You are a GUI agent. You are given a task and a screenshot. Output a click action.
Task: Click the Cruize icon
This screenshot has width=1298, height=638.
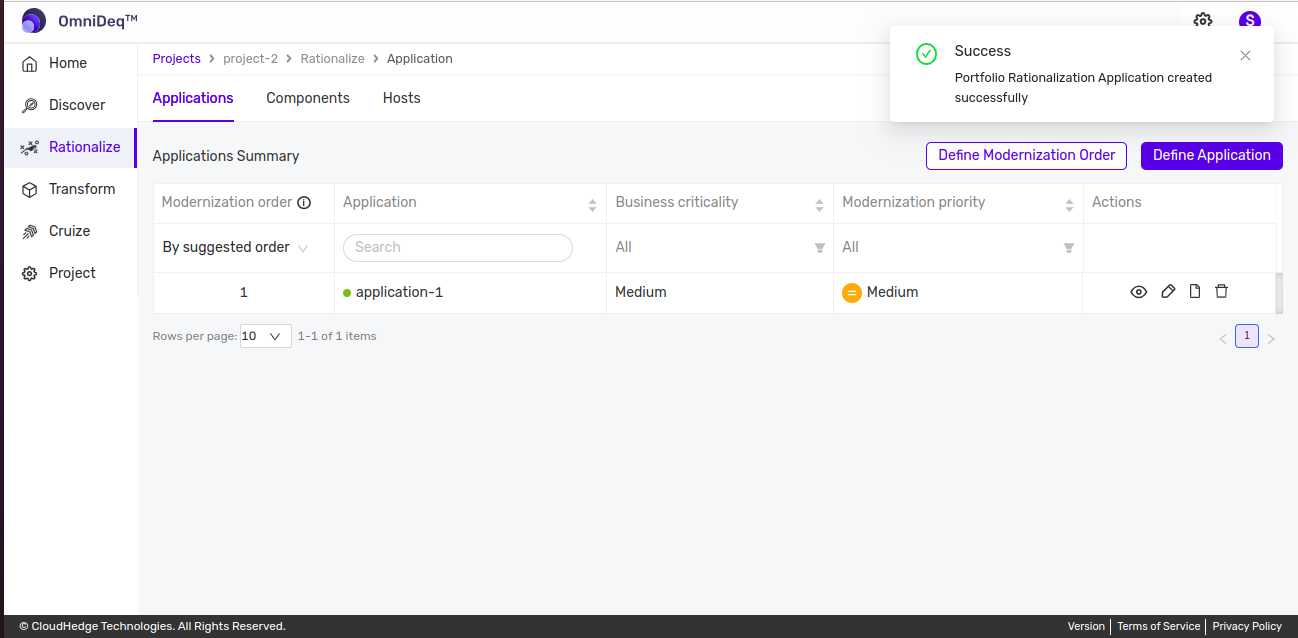(30, 231)
